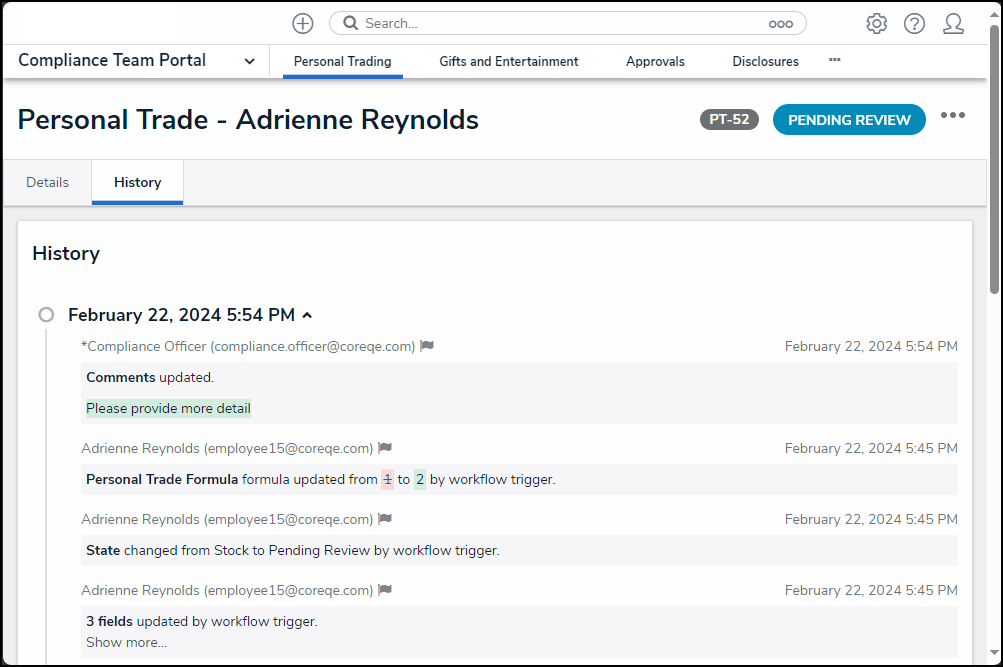This screenshot has height=667, width=1003.
Task: Click the plus create-new icon
Action: 303,23
